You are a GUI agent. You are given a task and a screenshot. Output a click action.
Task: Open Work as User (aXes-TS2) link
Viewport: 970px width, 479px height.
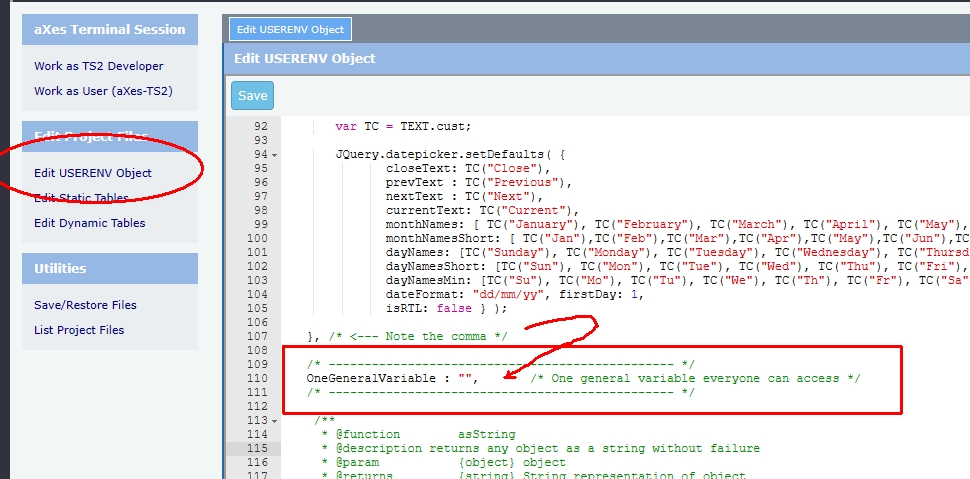[103, 91]
